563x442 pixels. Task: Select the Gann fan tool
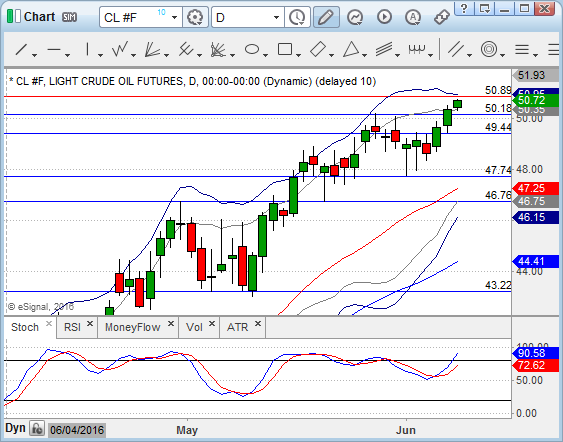(x=152, y=50)
